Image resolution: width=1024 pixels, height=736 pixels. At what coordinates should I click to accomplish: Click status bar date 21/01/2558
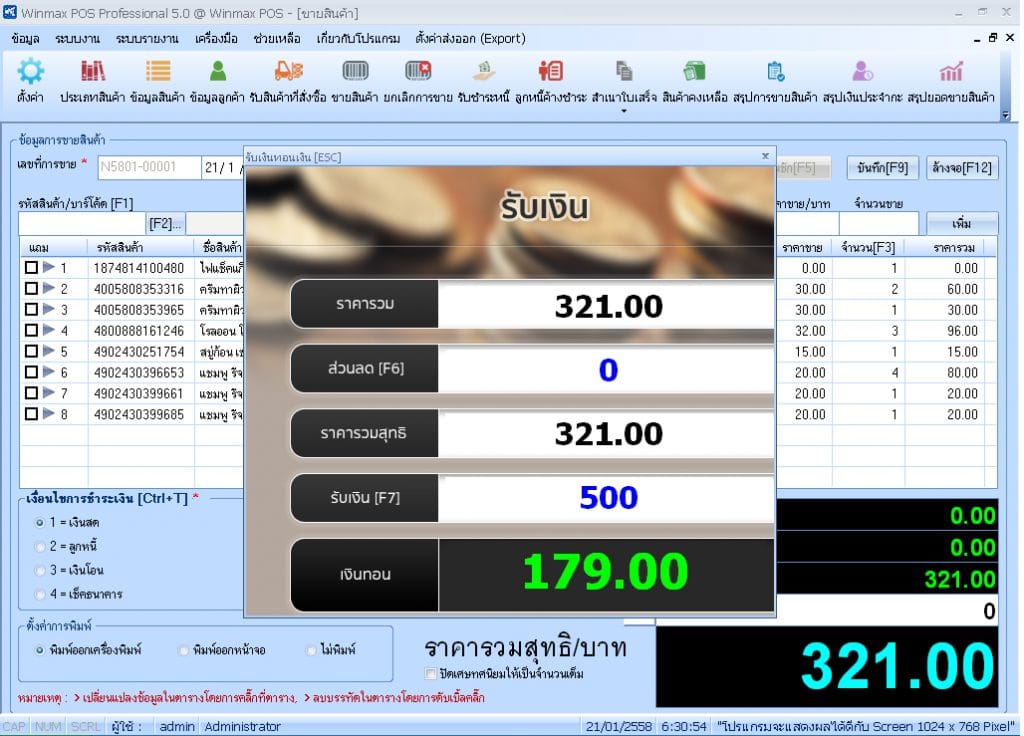(618, 726)
